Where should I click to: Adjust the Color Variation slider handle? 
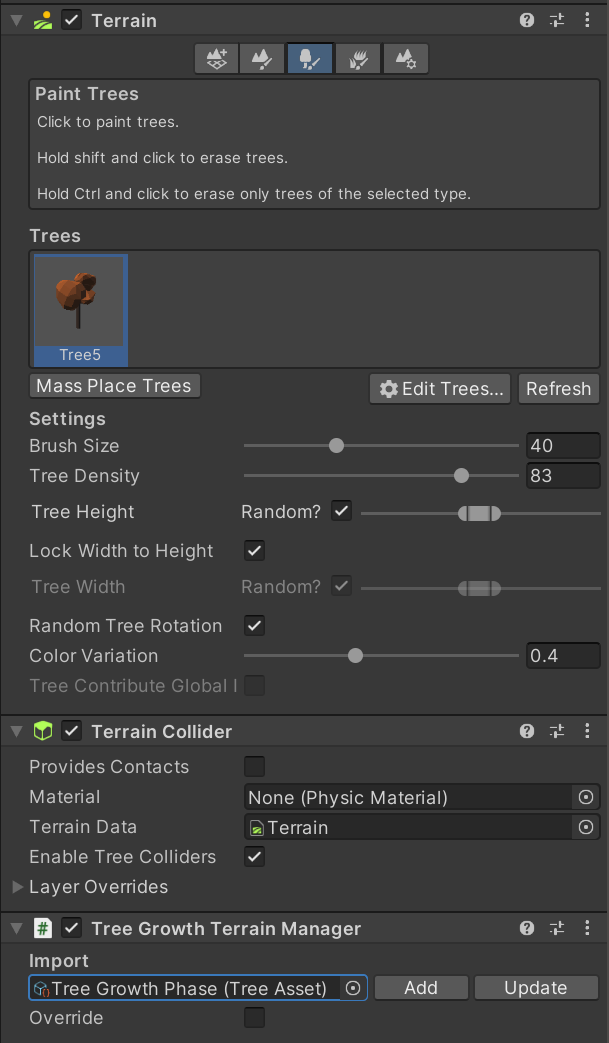click(x=356, y=656)
